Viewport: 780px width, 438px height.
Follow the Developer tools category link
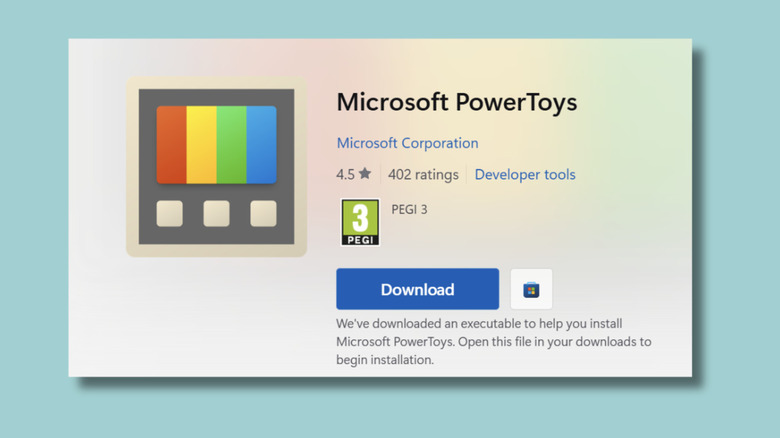coord(525,174)
